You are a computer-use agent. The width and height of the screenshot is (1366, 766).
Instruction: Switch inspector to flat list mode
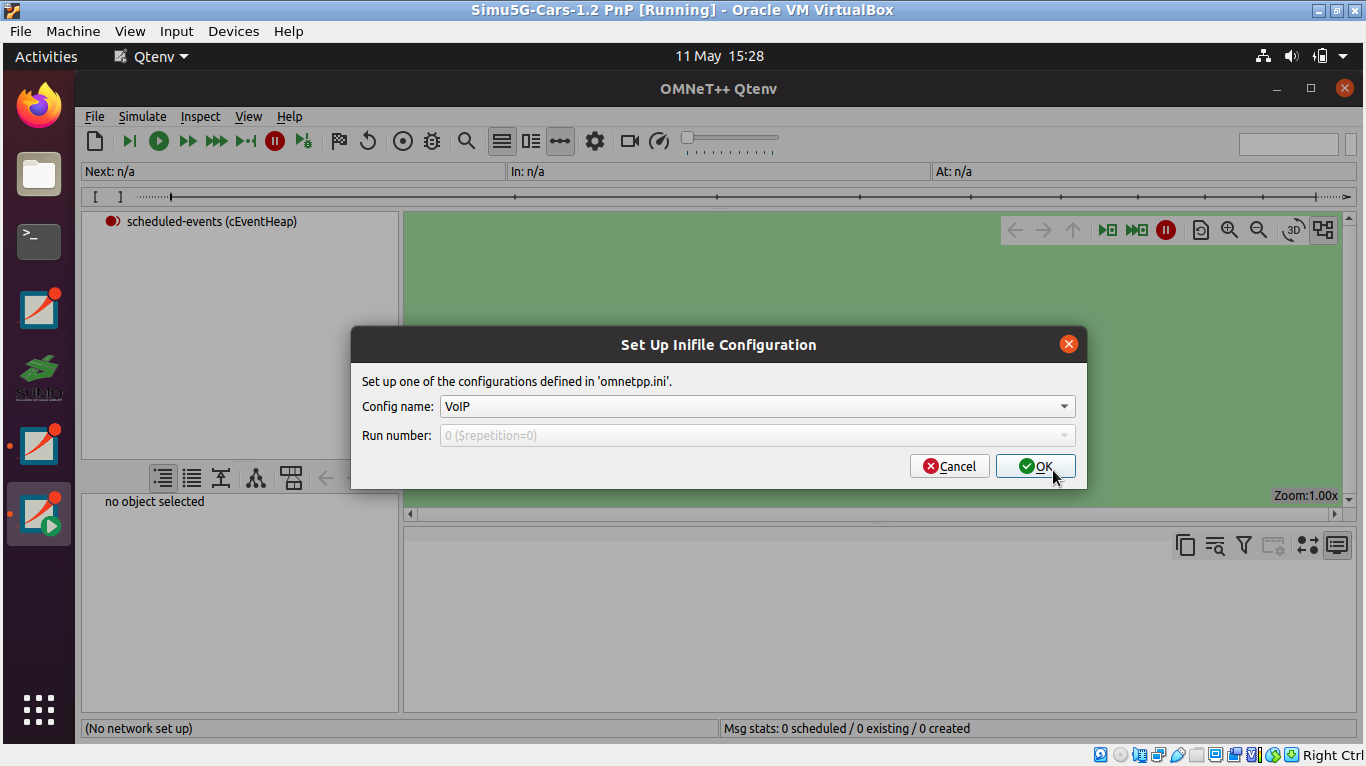pos(192,478)
